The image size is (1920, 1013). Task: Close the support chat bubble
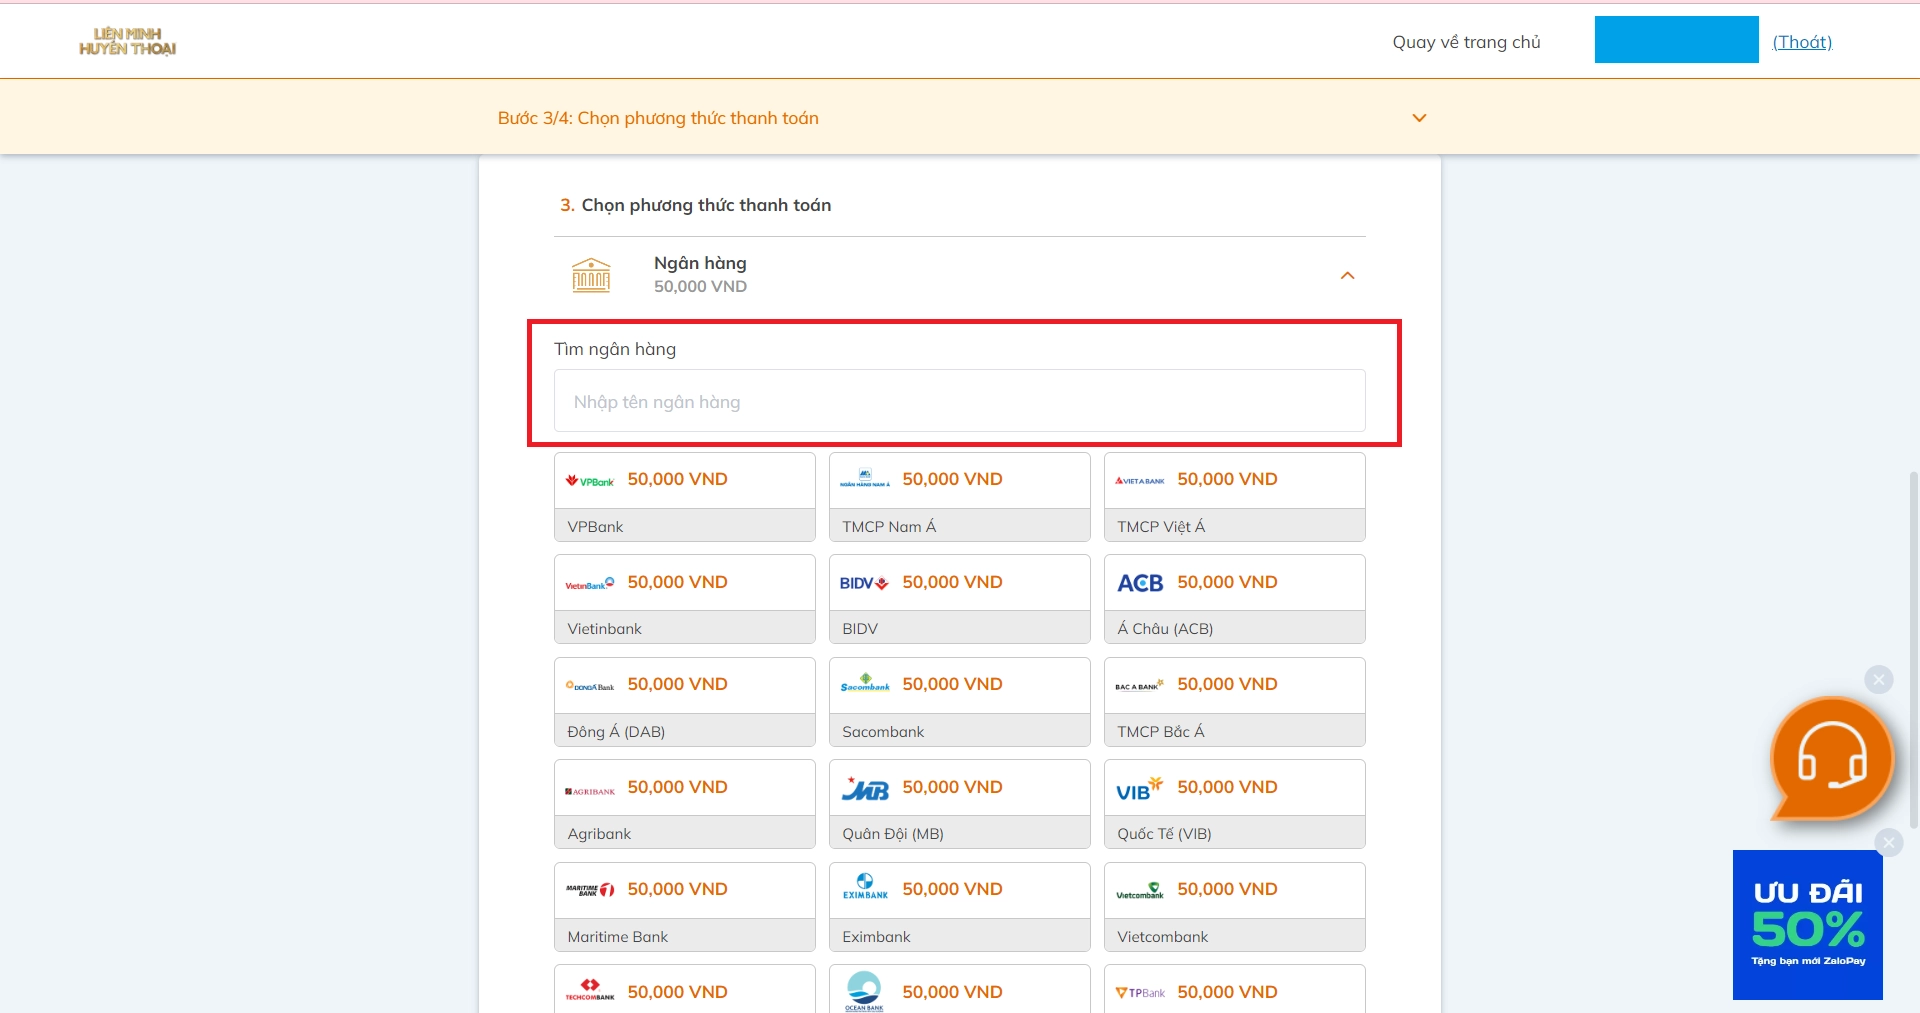(x=1879, y=680)
